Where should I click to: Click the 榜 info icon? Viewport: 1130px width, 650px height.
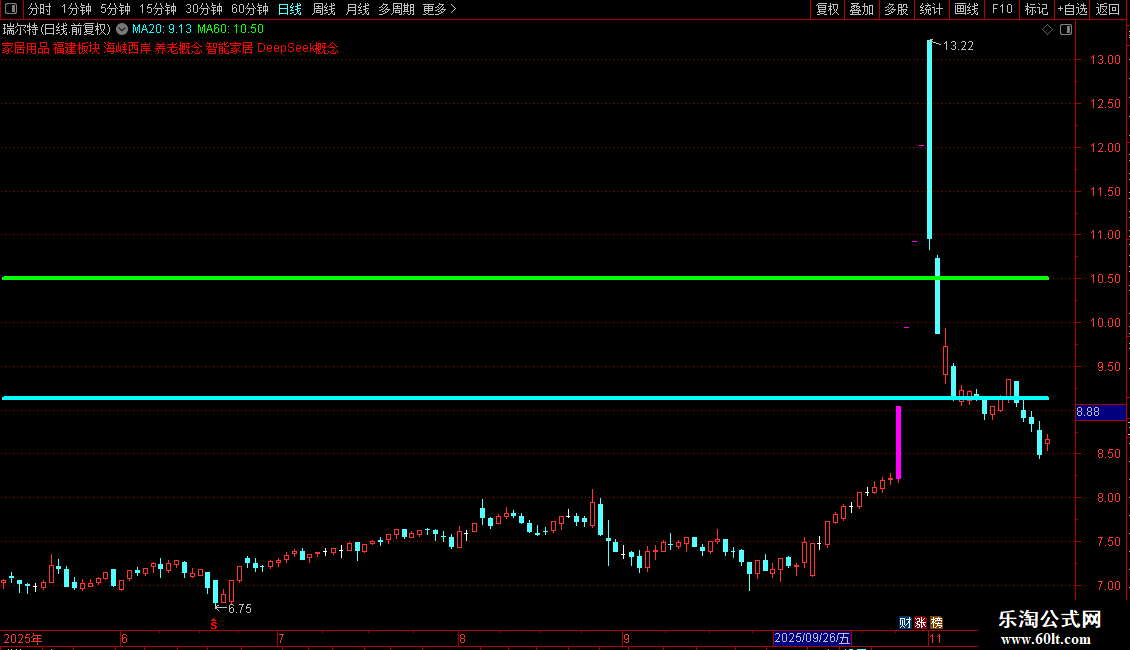click(x=936, y=623)
